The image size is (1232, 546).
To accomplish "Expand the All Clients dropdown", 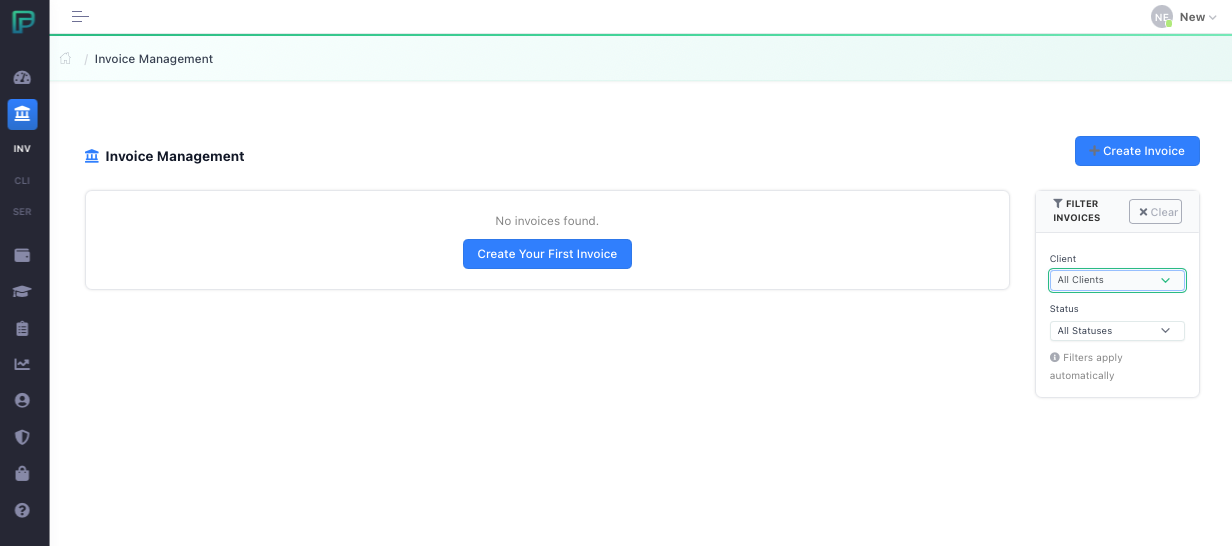I will [x=1116, y=280].
